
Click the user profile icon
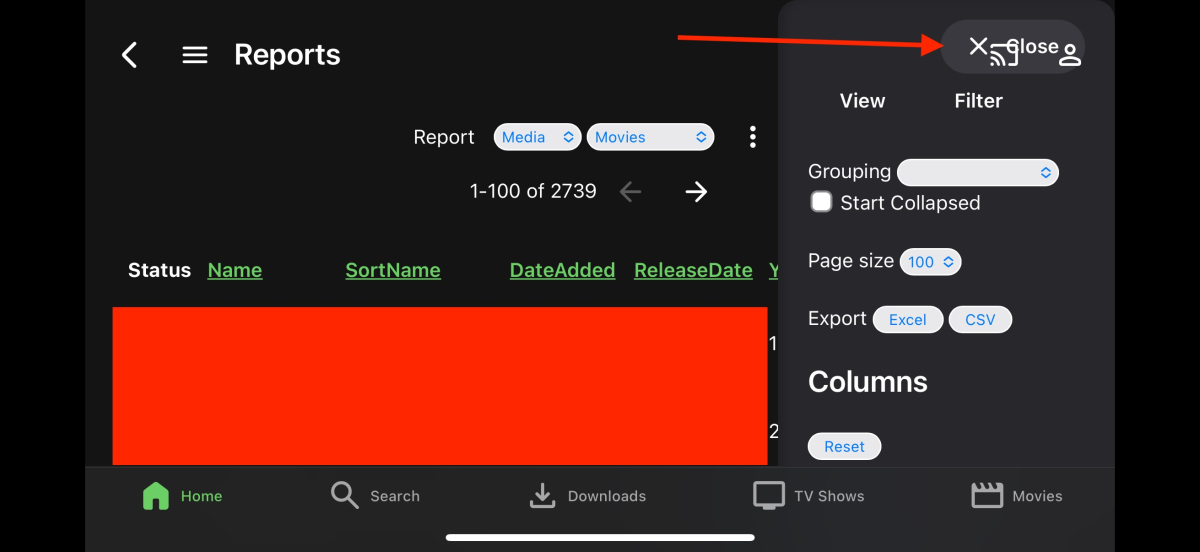[x=1070, y=54]
